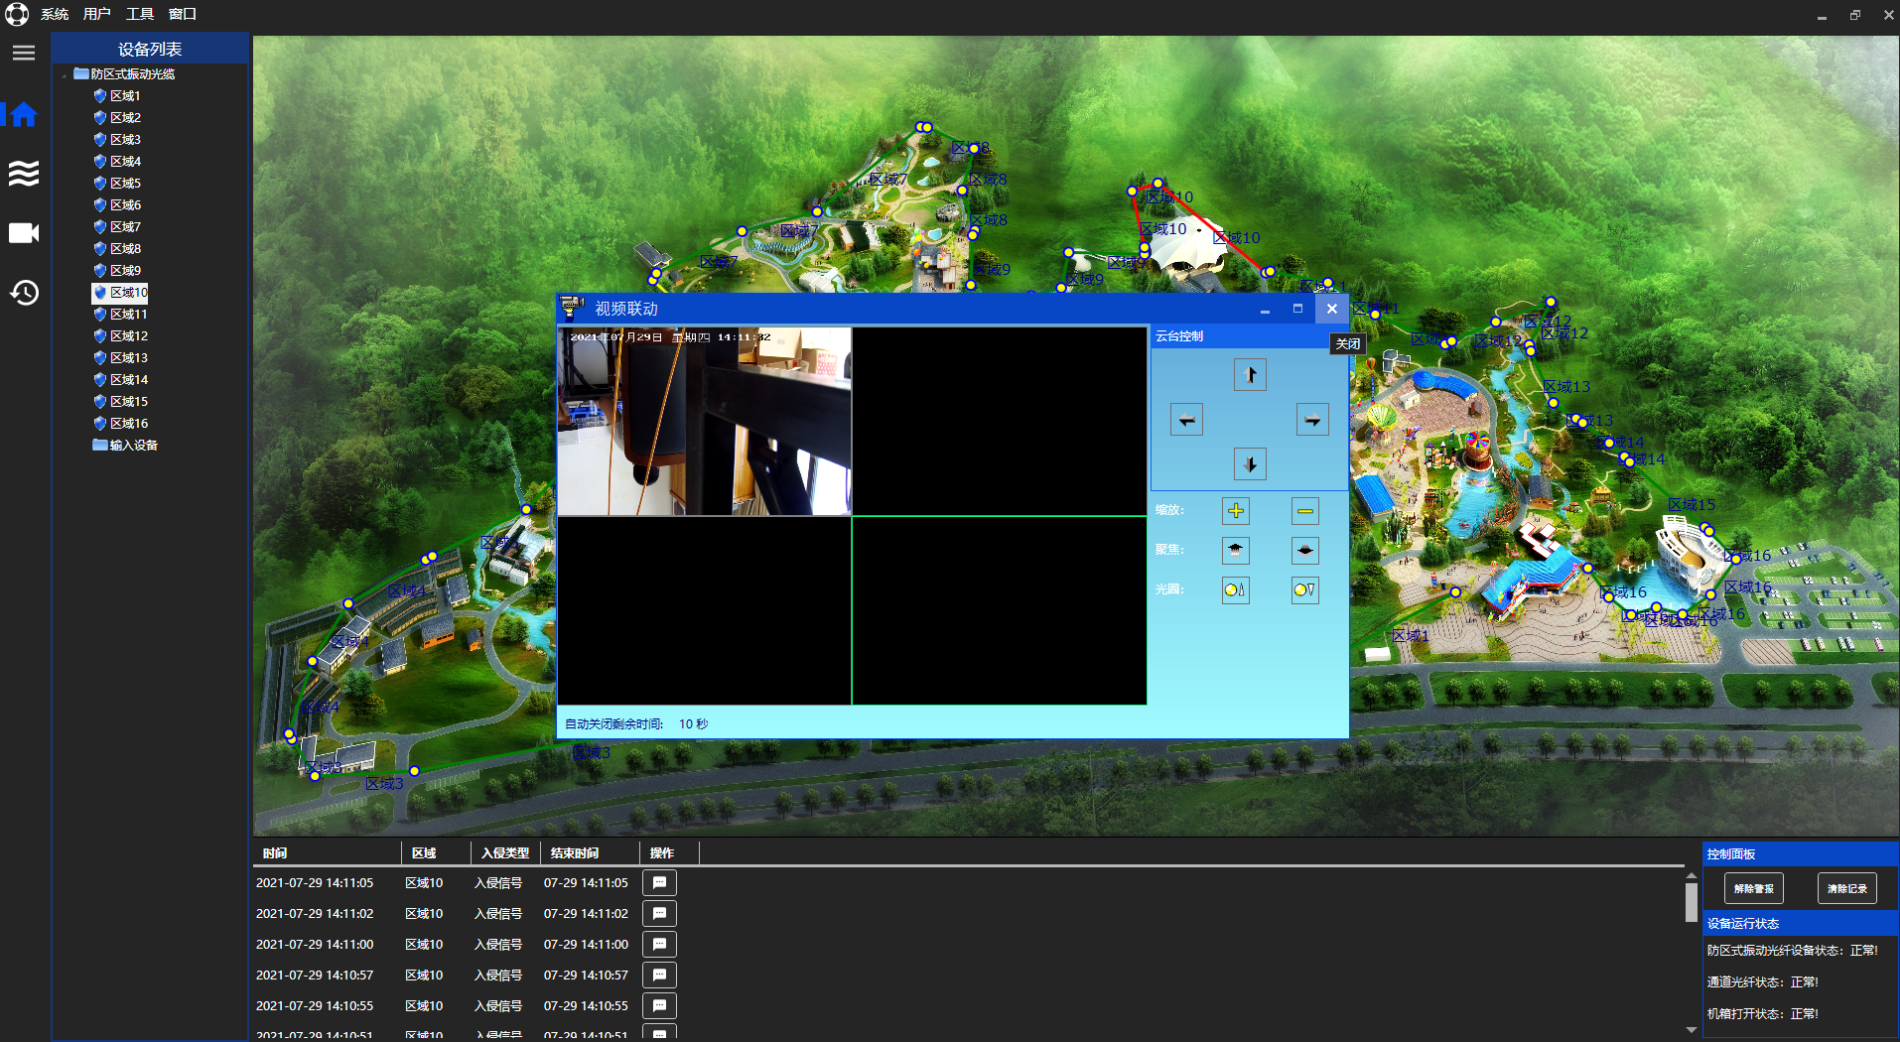Viewport: 1900px width, 1042px height.
Task: Open the history clock sidebar icon
Action: pyautogui.click(x=24, y=292)
